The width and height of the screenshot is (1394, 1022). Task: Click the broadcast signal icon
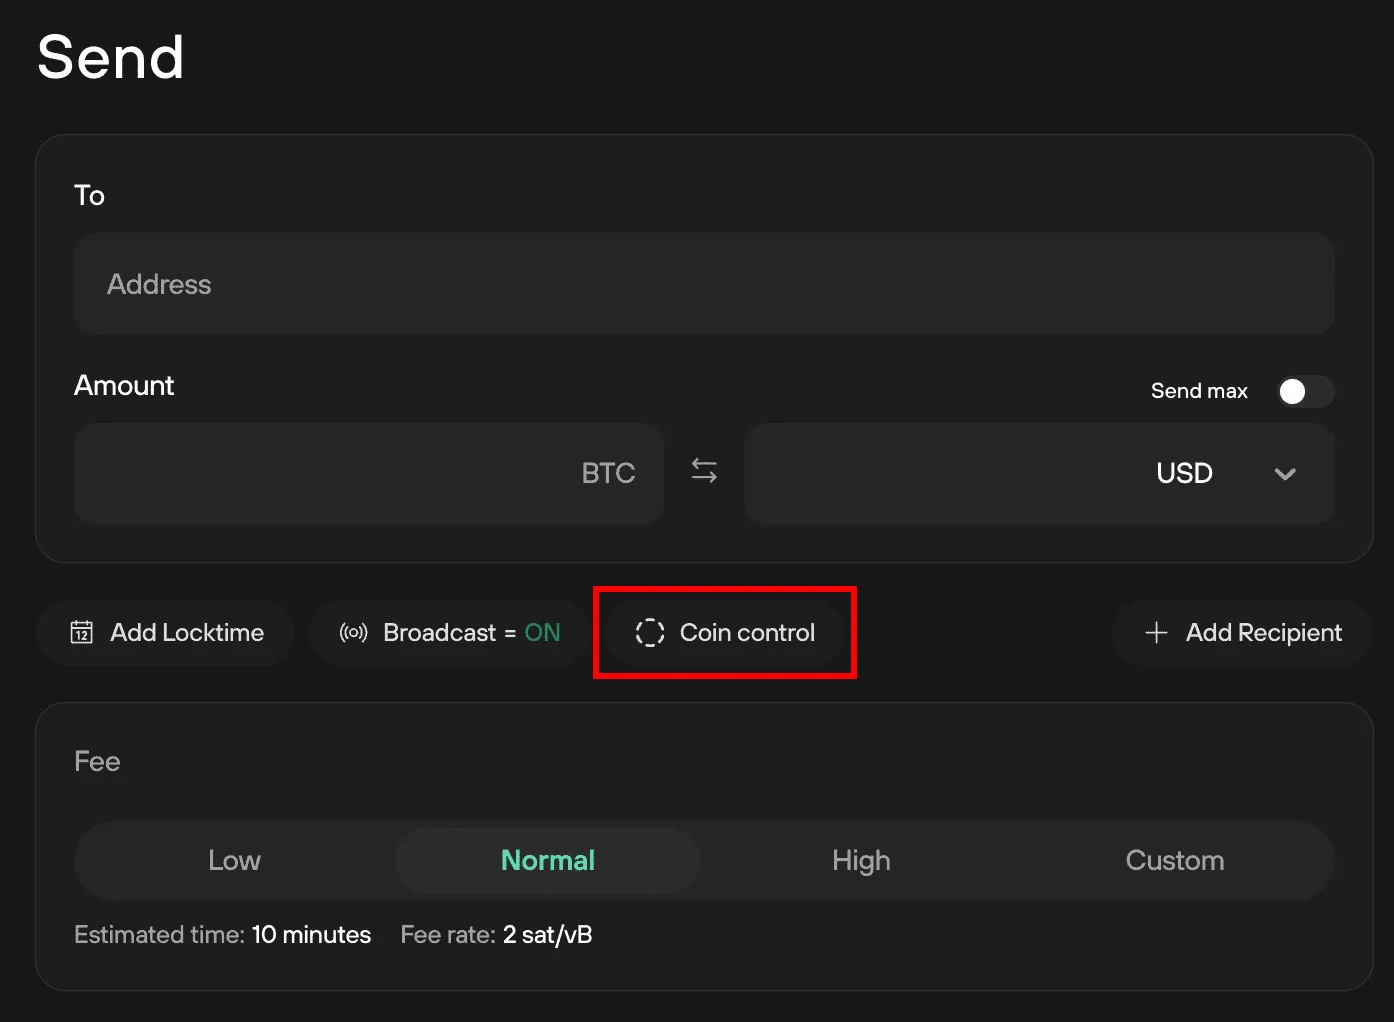point(353,632)
